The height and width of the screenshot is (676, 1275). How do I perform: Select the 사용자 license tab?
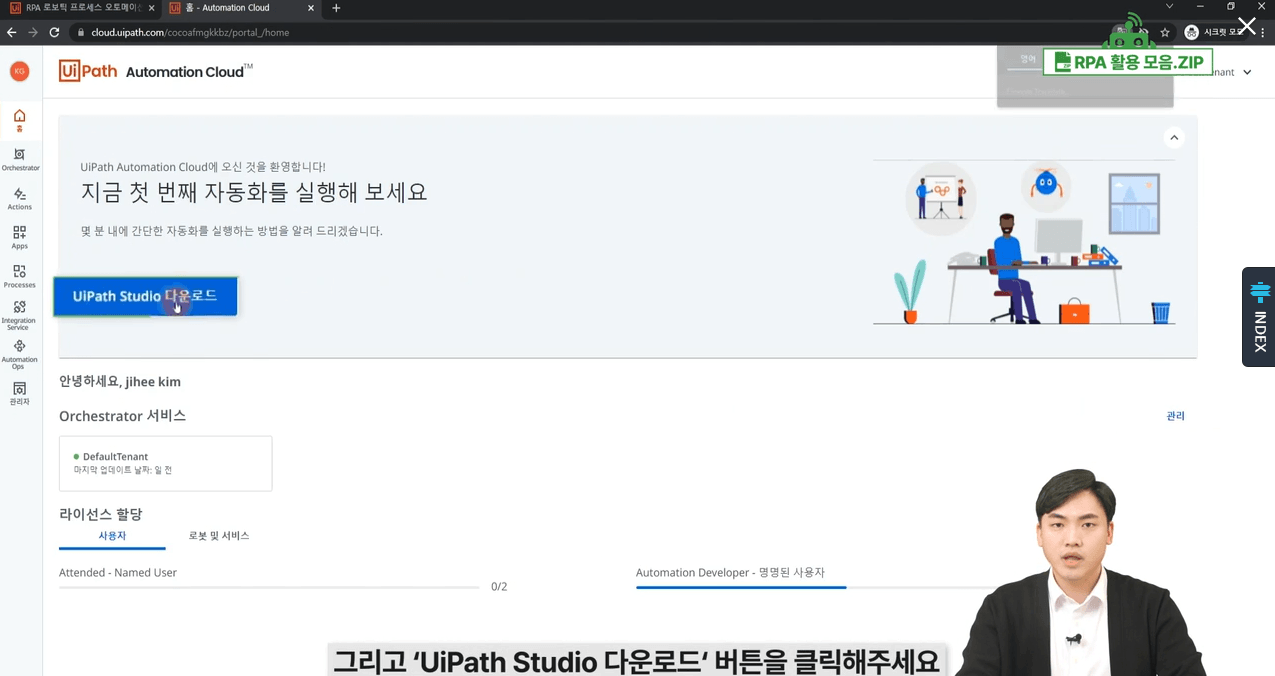pyautogui.click(x=112, y=536)
